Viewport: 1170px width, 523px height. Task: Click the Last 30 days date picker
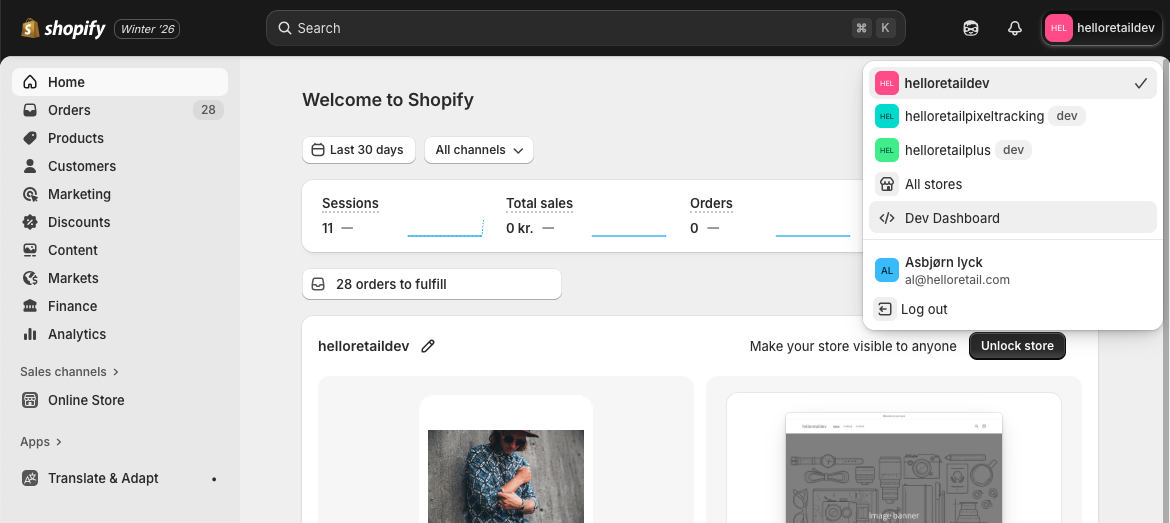(358, 150)
